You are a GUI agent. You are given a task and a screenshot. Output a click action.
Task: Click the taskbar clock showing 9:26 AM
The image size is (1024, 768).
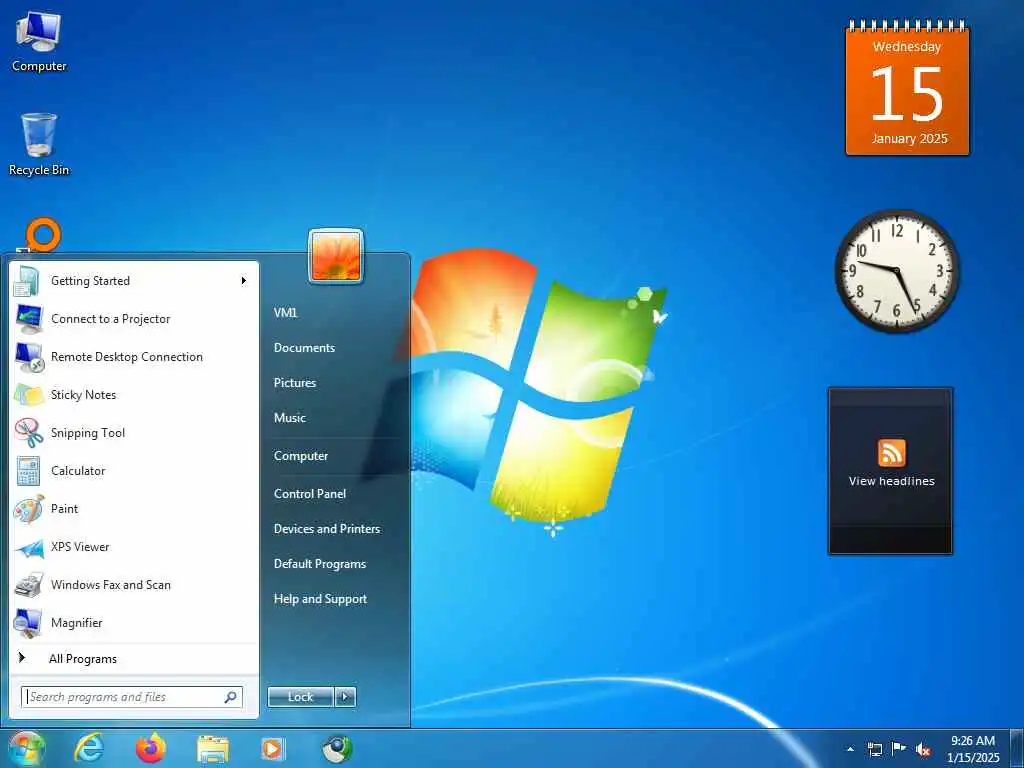click(973, 749)
